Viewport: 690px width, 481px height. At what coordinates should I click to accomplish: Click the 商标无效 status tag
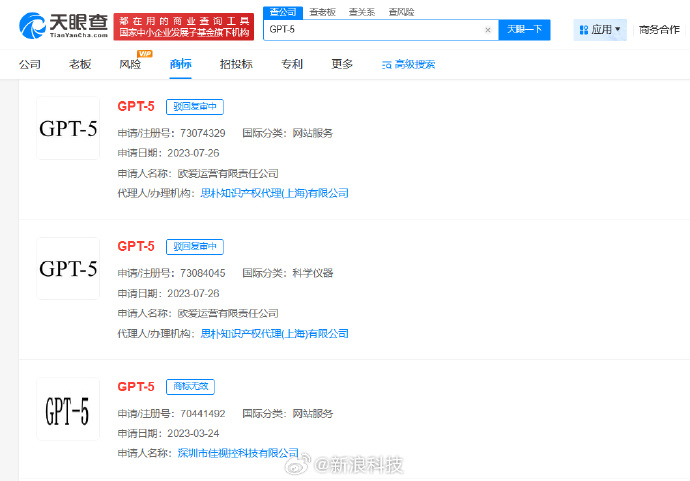(x=191, y=386)
